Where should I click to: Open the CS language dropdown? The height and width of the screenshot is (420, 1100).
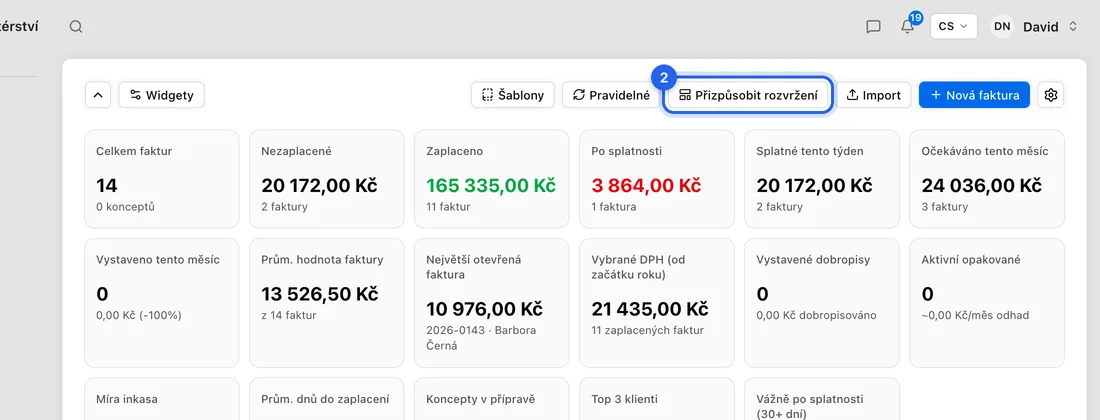pos(953,26)
